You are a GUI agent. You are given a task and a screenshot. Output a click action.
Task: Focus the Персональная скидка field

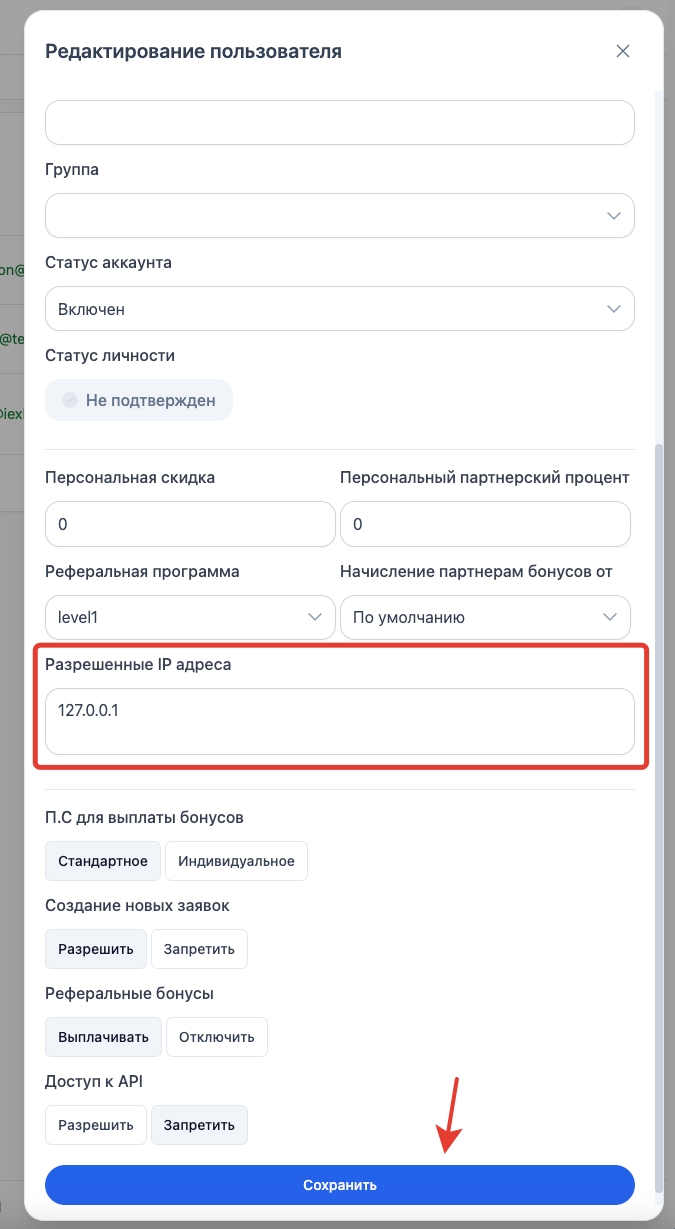coord(190,524)
